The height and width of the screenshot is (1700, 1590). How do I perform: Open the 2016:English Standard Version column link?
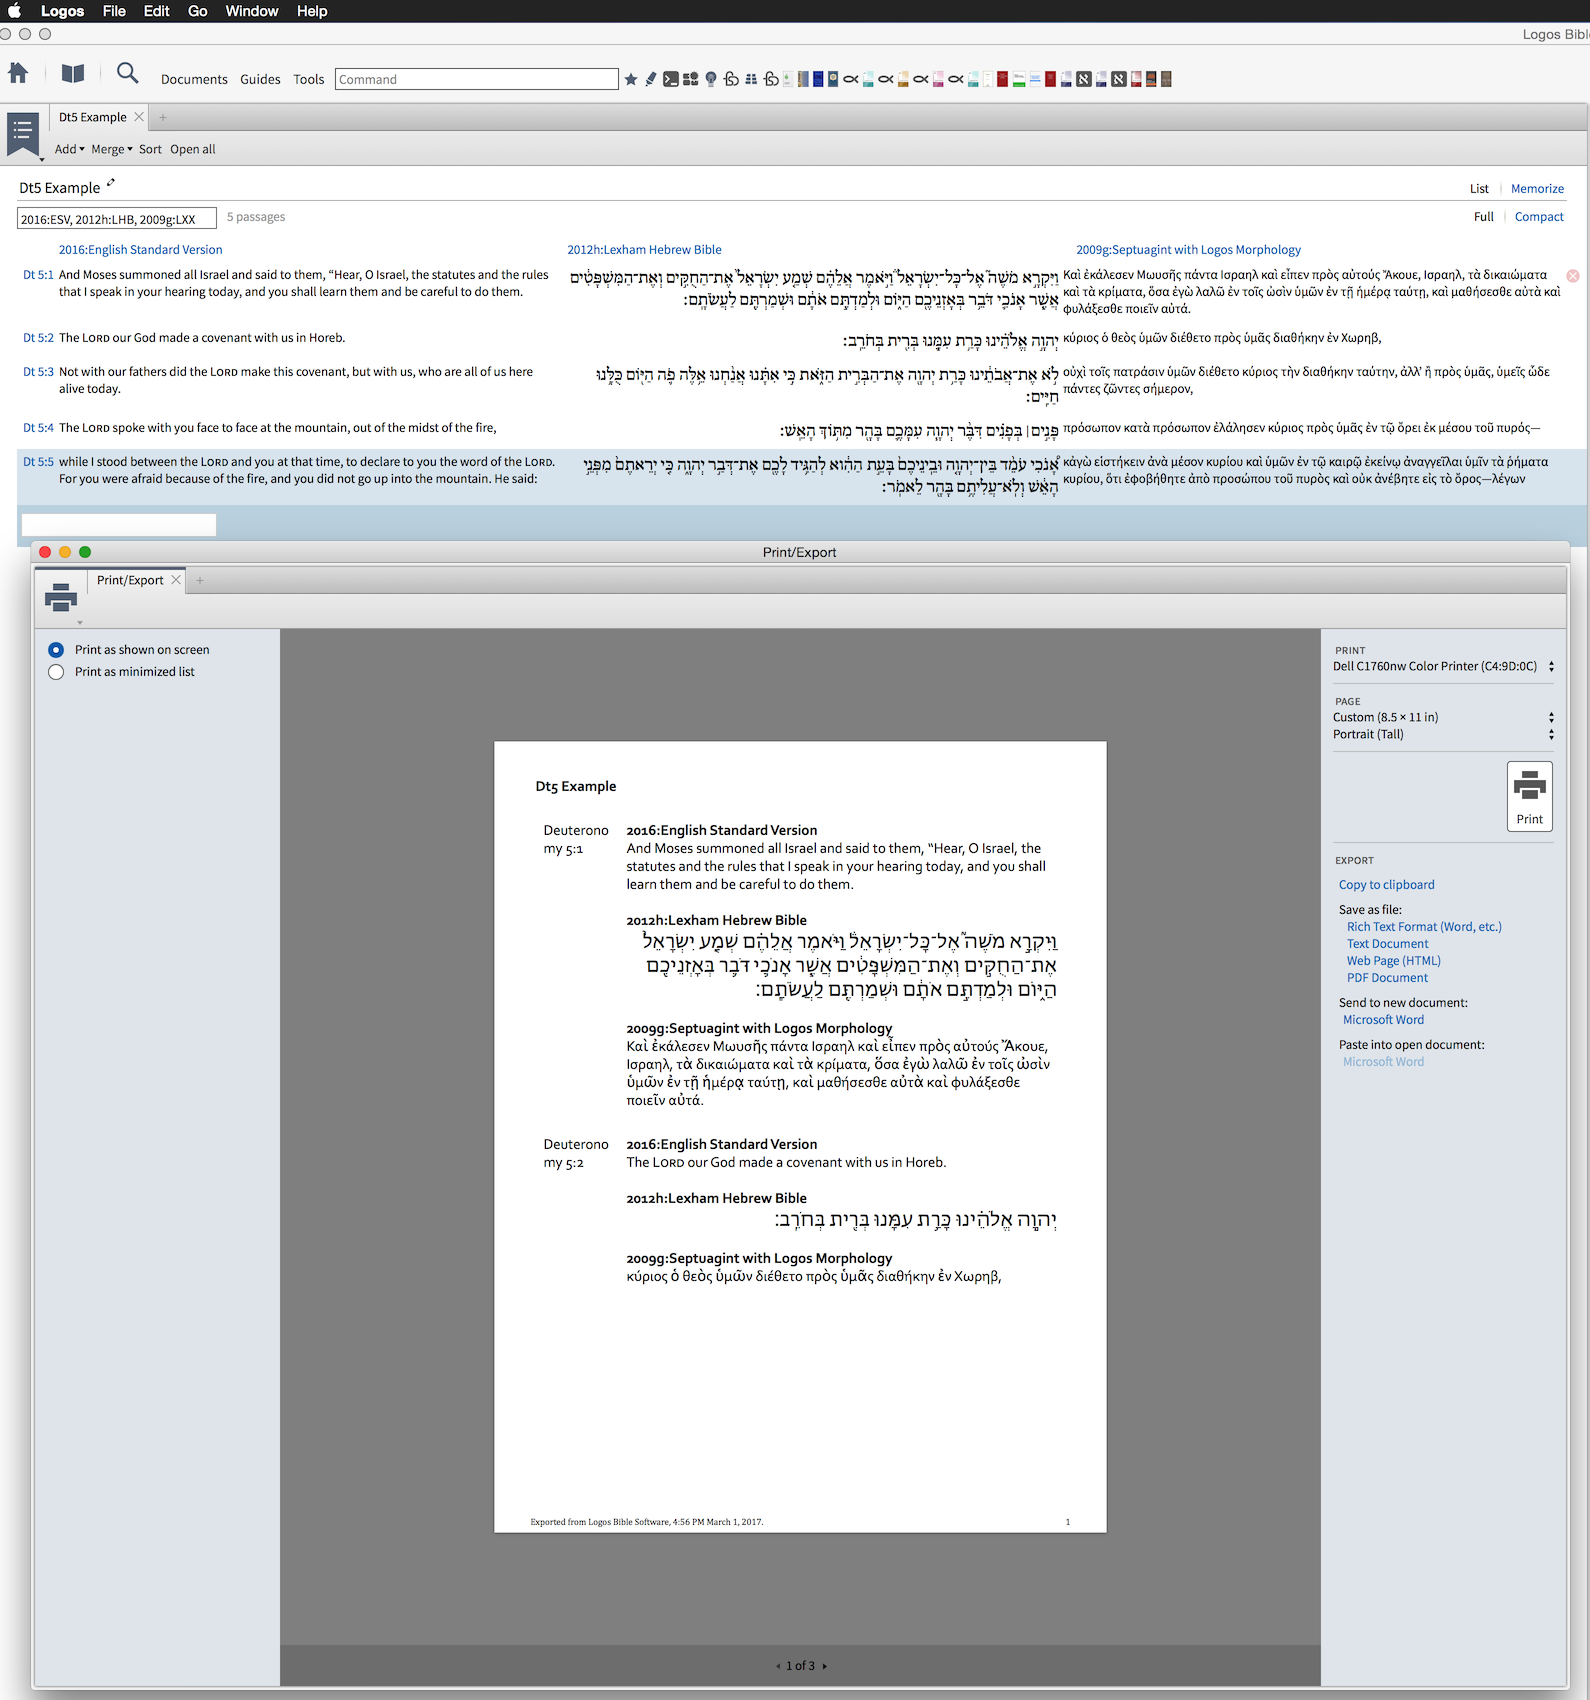click(140, 250)
